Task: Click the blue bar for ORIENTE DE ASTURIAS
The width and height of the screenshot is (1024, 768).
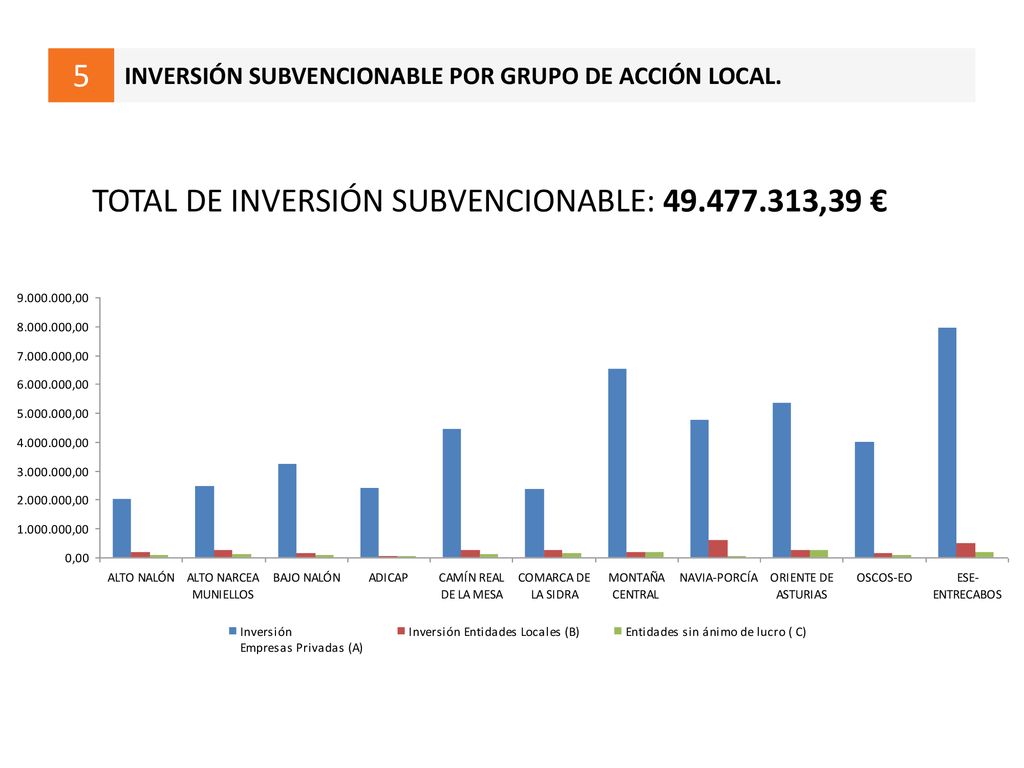Action: (x=782, y=480)
